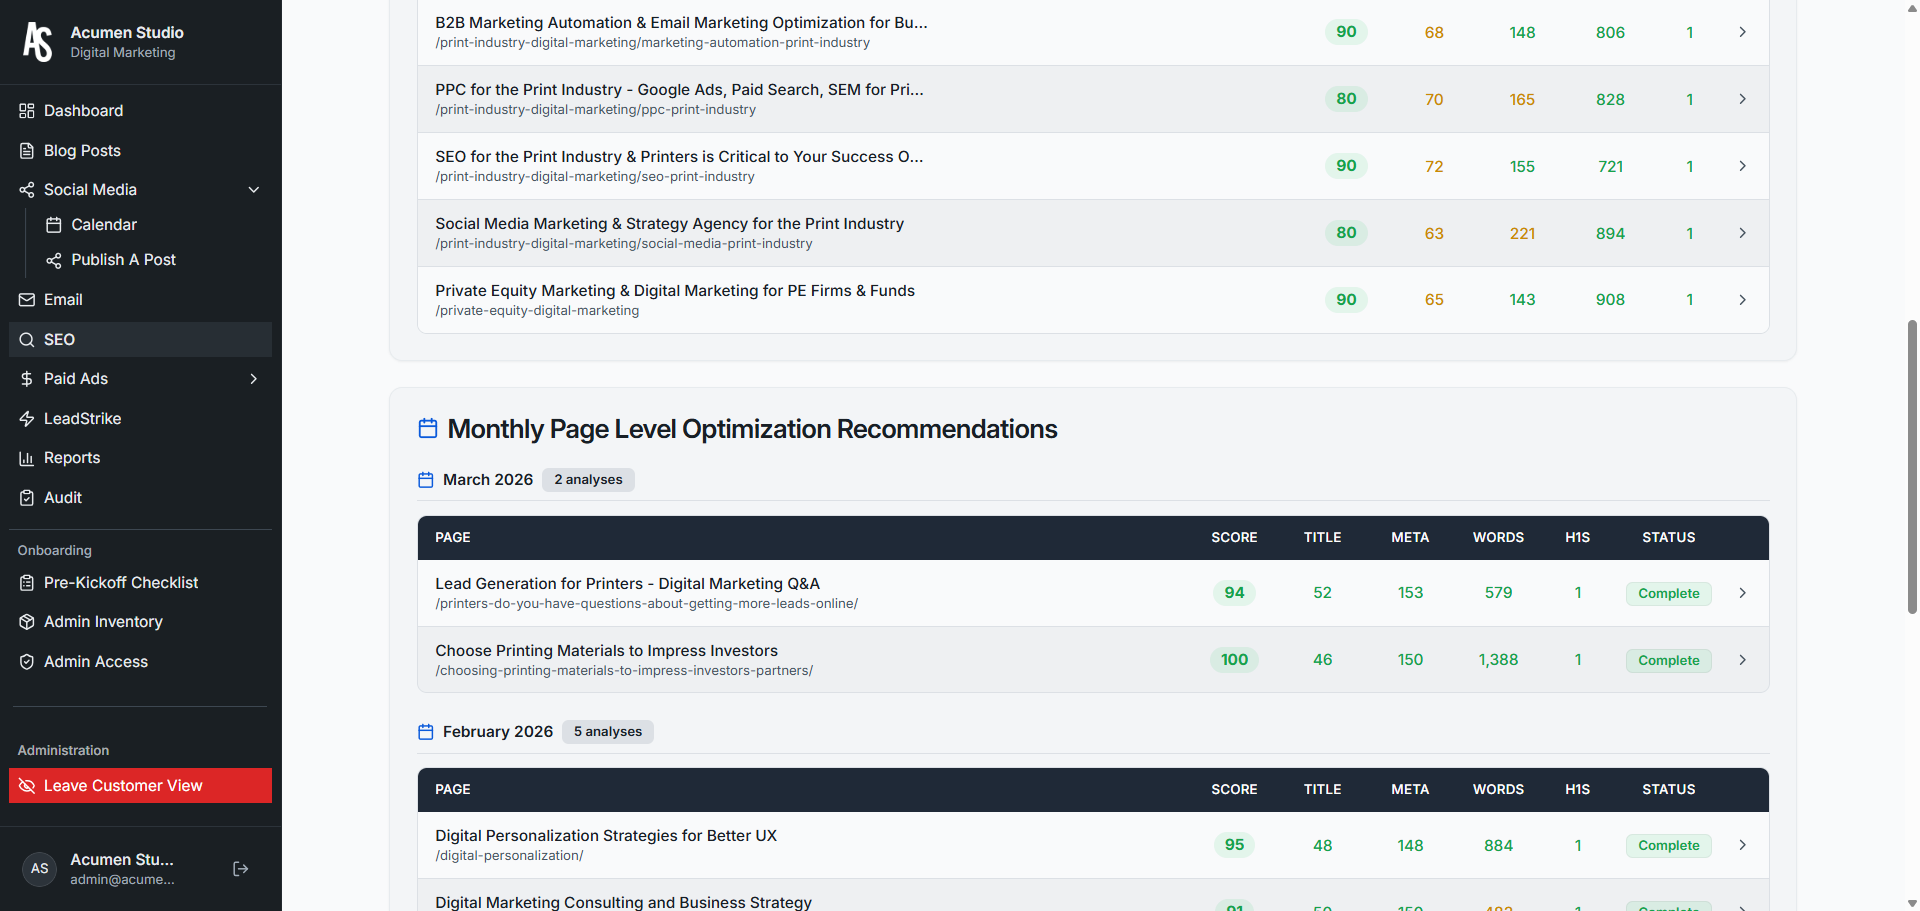The height and width of the screenshot is (911, 1920).
Task: Click '/private-equity-digital-marketing' URL text
Action: point(537,311)
